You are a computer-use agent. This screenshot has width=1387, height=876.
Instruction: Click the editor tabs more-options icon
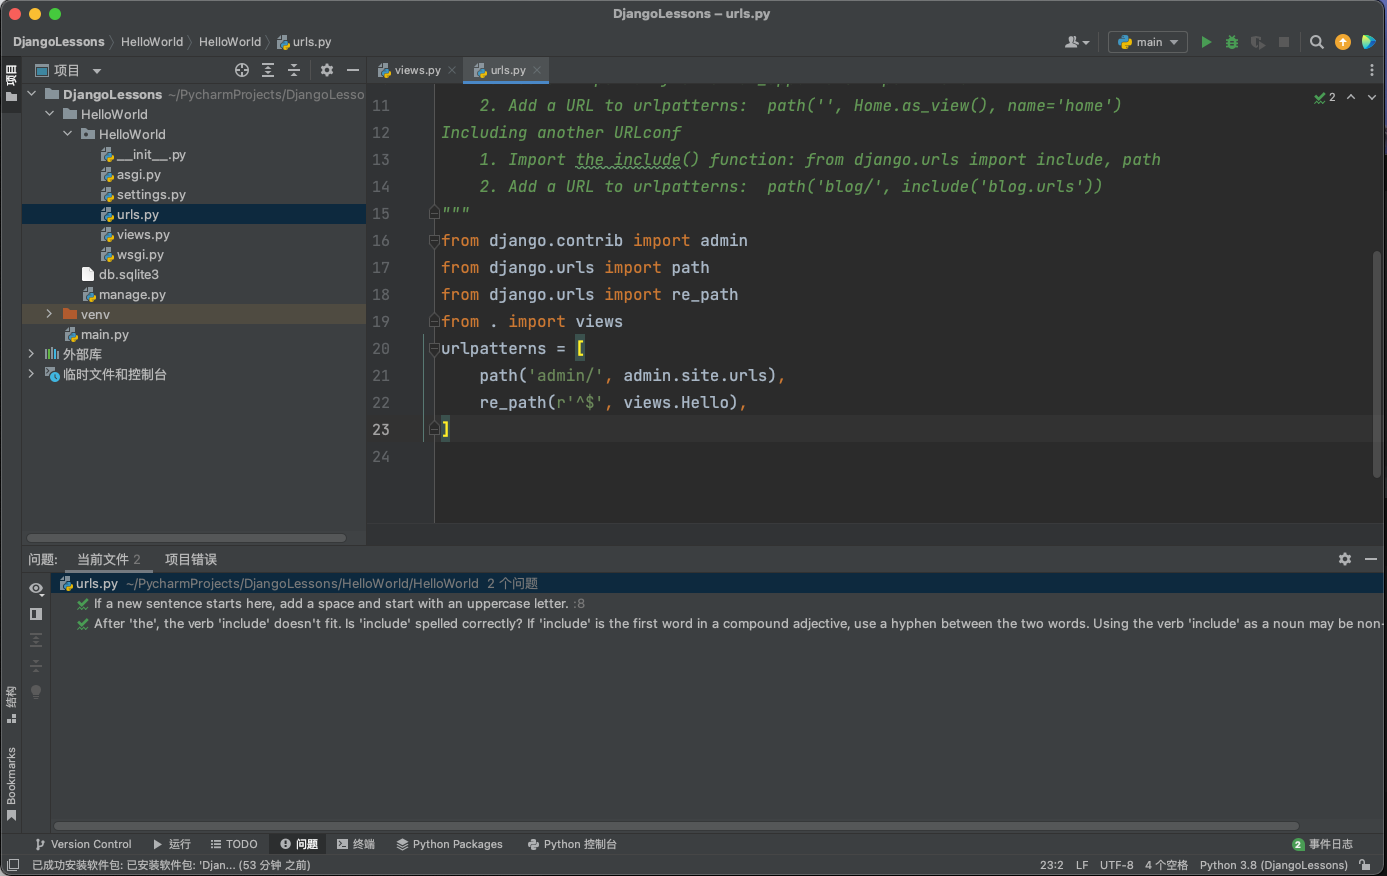[1371, 70]
